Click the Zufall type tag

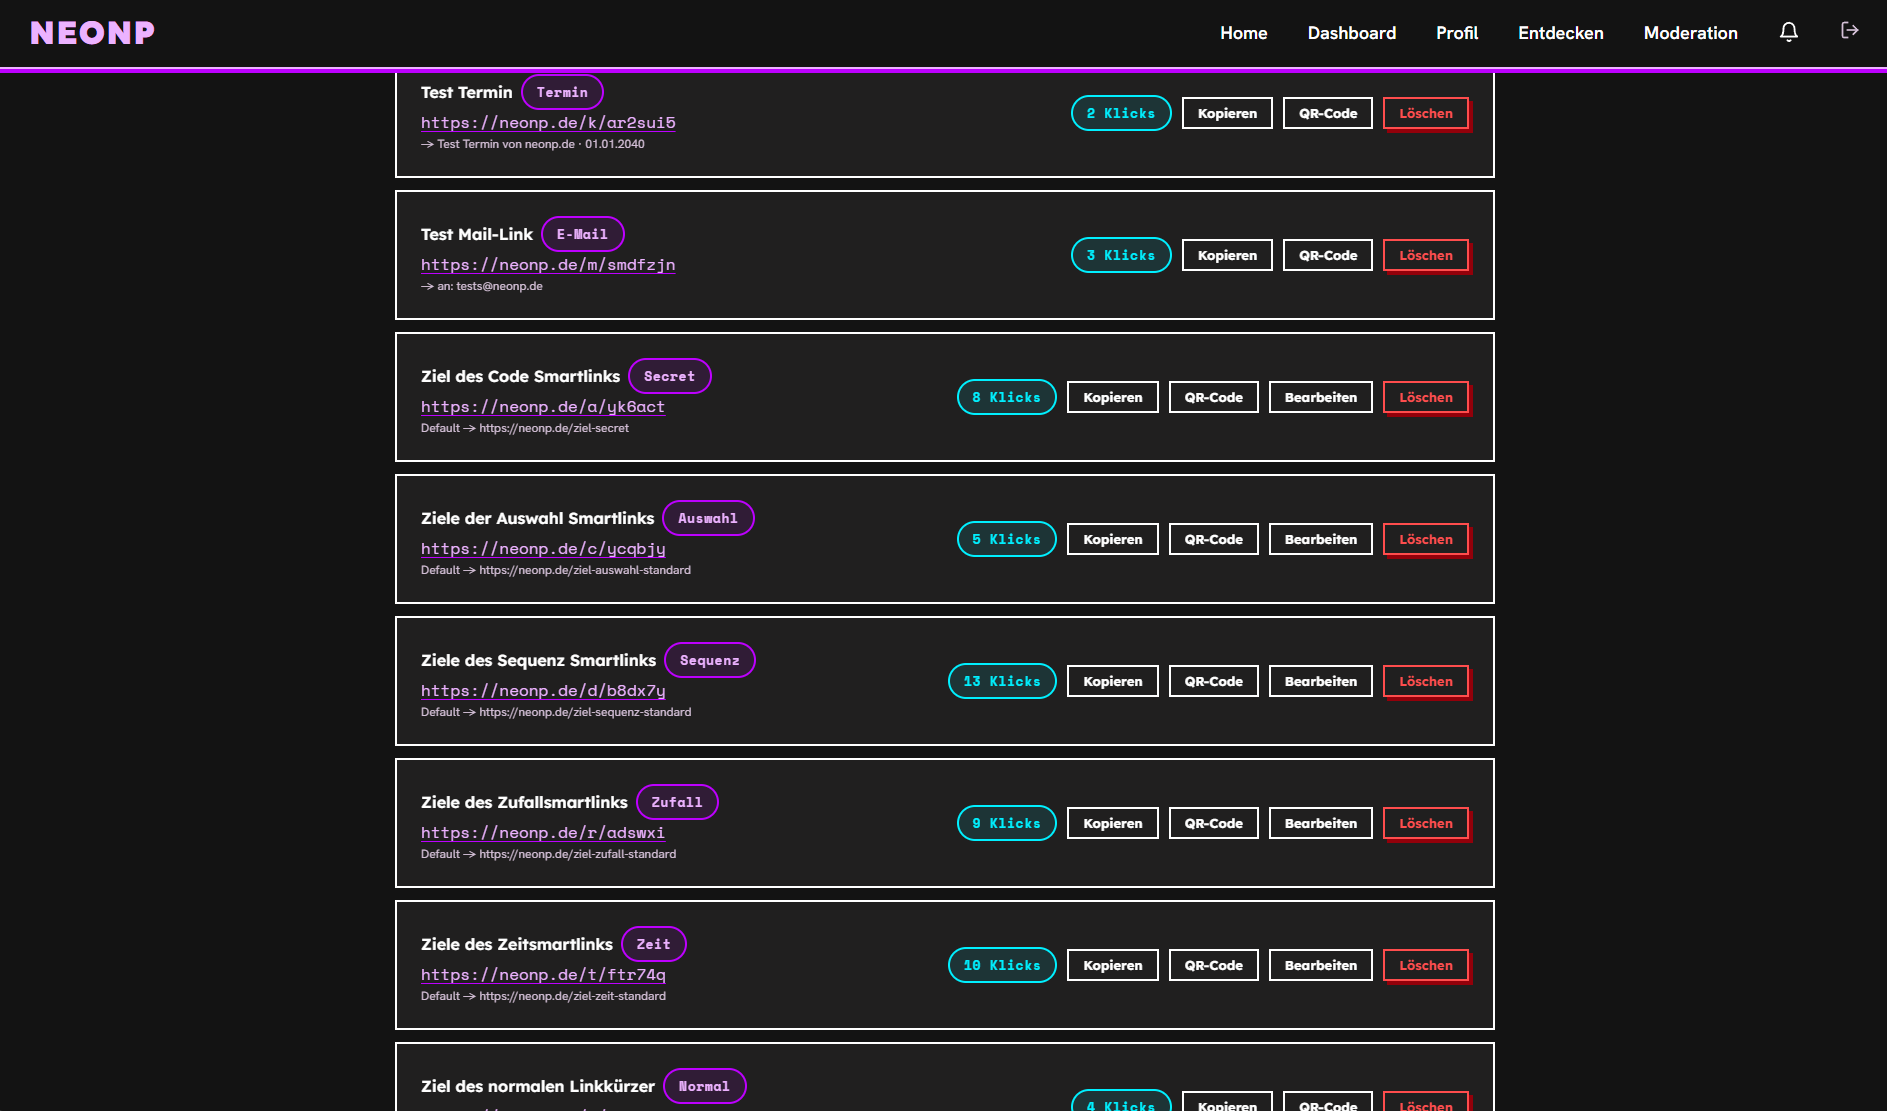point(677,802)
